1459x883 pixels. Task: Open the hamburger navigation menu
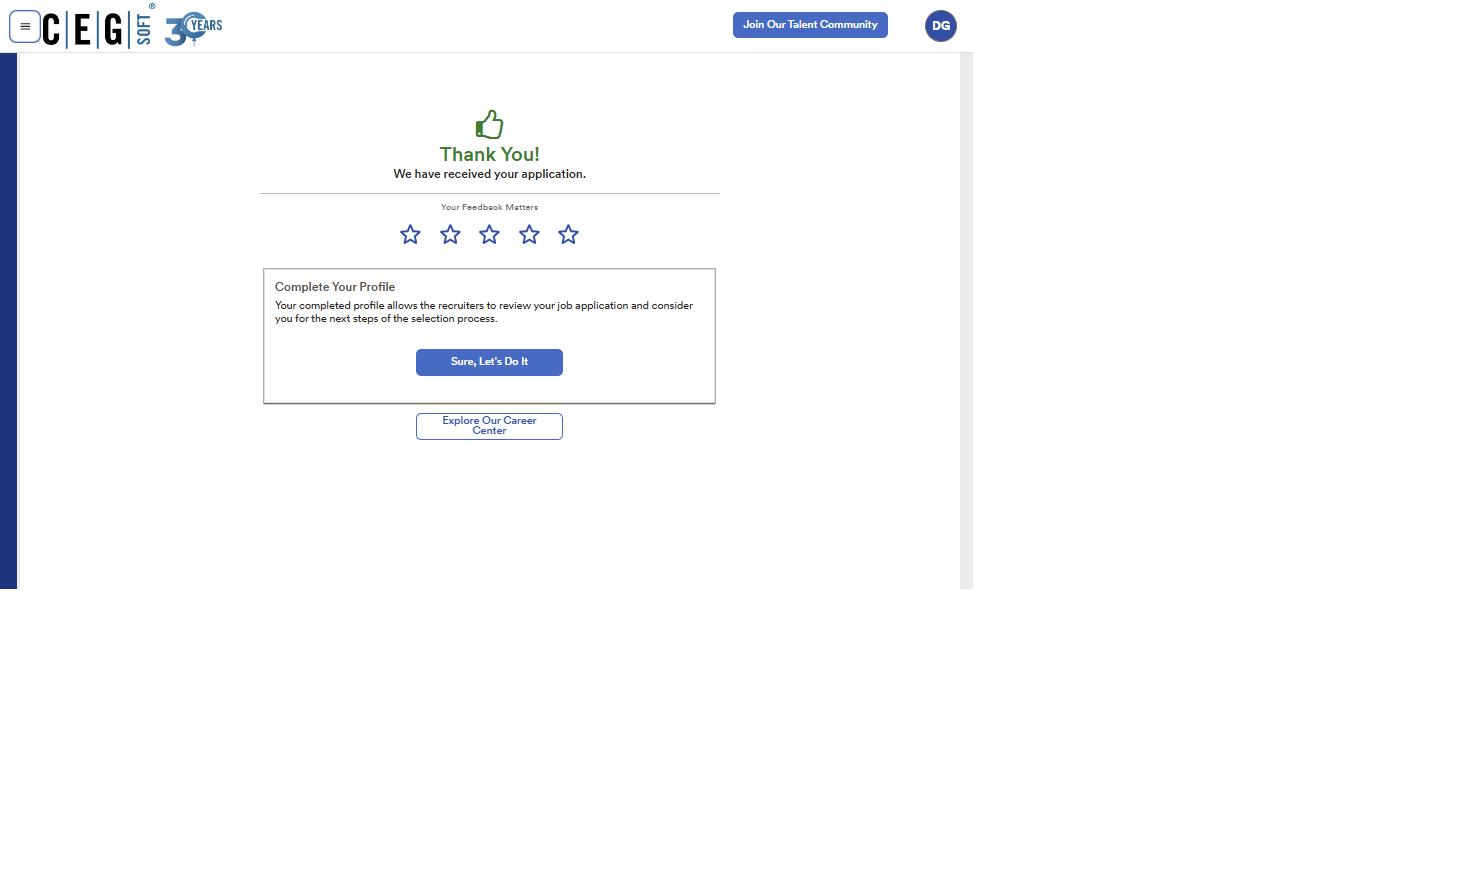click(x=25, y=27)
